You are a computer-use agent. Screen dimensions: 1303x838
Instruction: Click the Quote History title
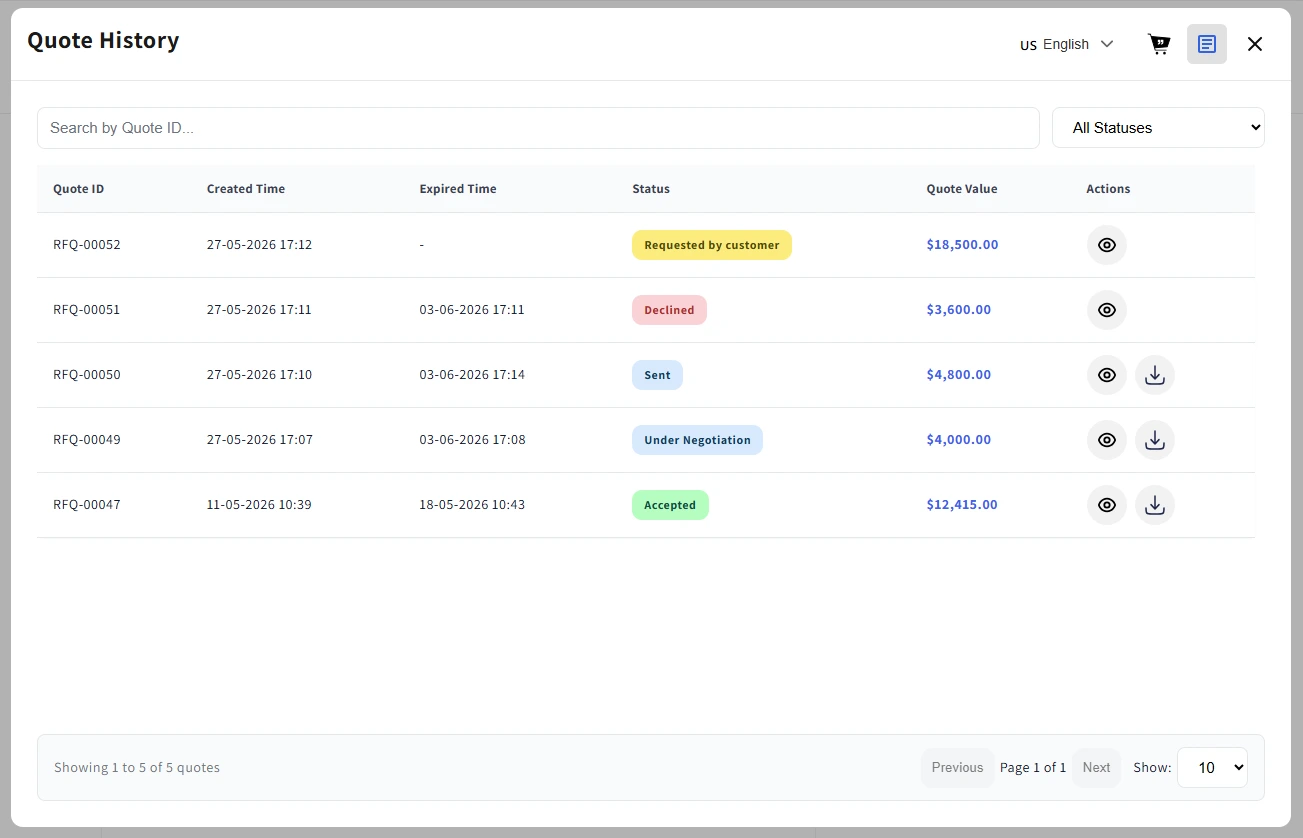[x=103, y=41]
